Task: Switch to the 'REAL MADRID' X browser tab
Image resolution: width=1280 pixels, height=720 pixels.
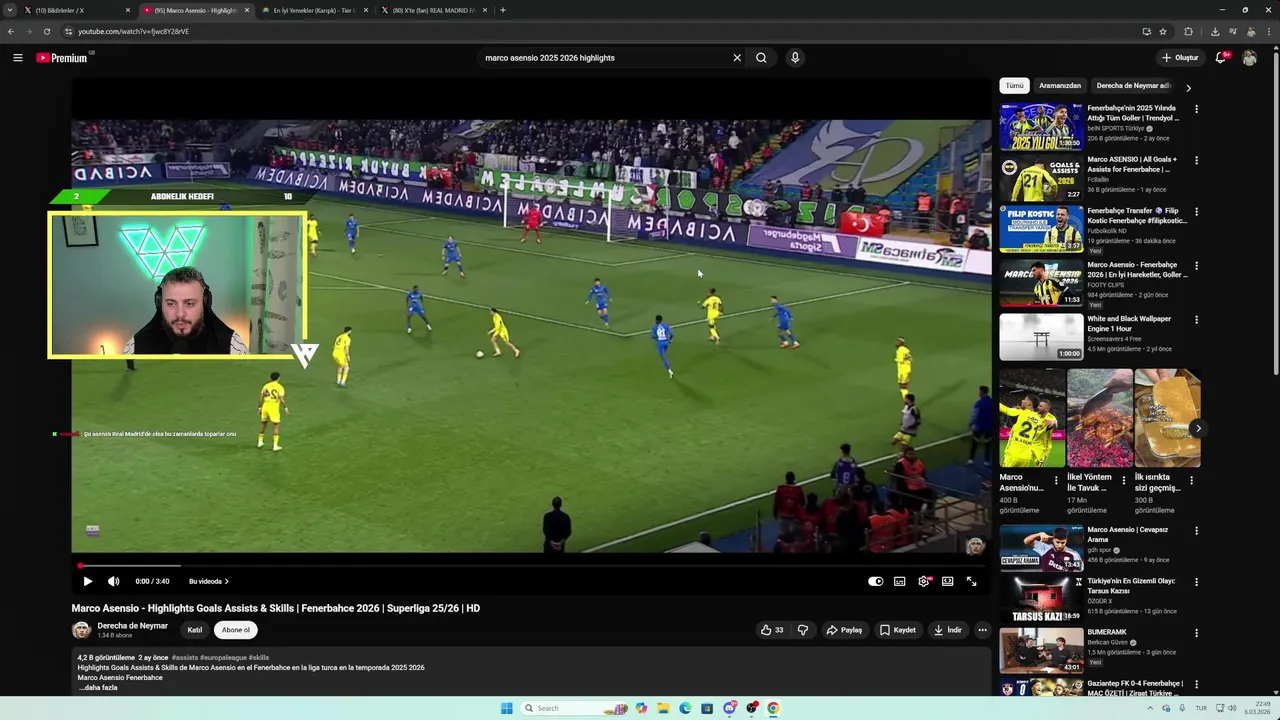Action: [x=434, y=10]
